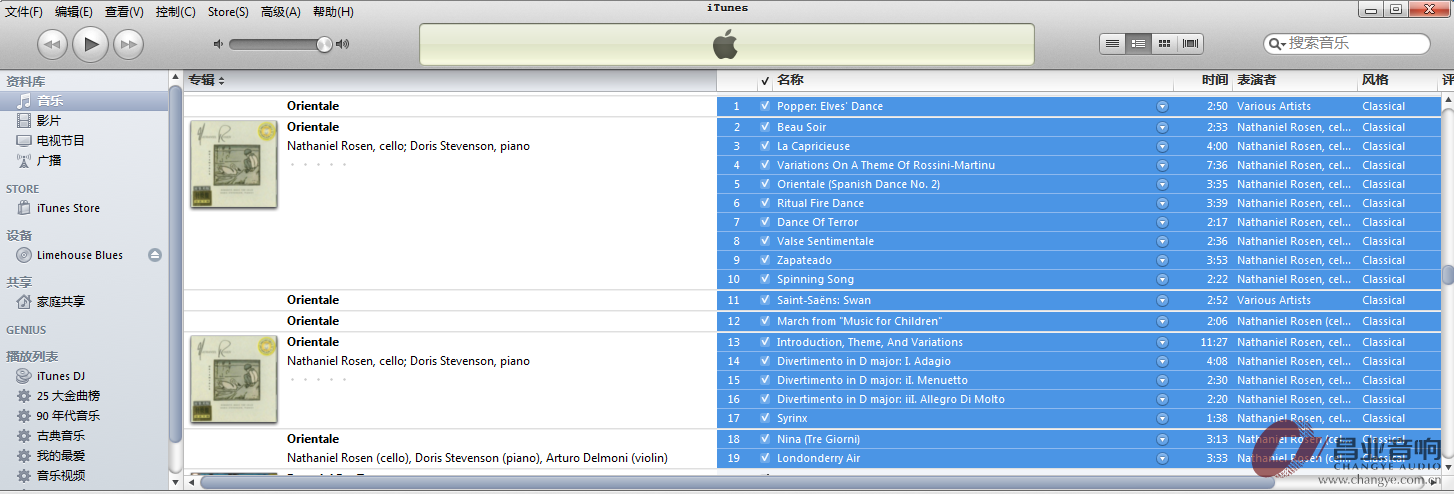Screen dimensions: 1454x494
Task: Switch to grid view
Action: tap(1164, 43)
